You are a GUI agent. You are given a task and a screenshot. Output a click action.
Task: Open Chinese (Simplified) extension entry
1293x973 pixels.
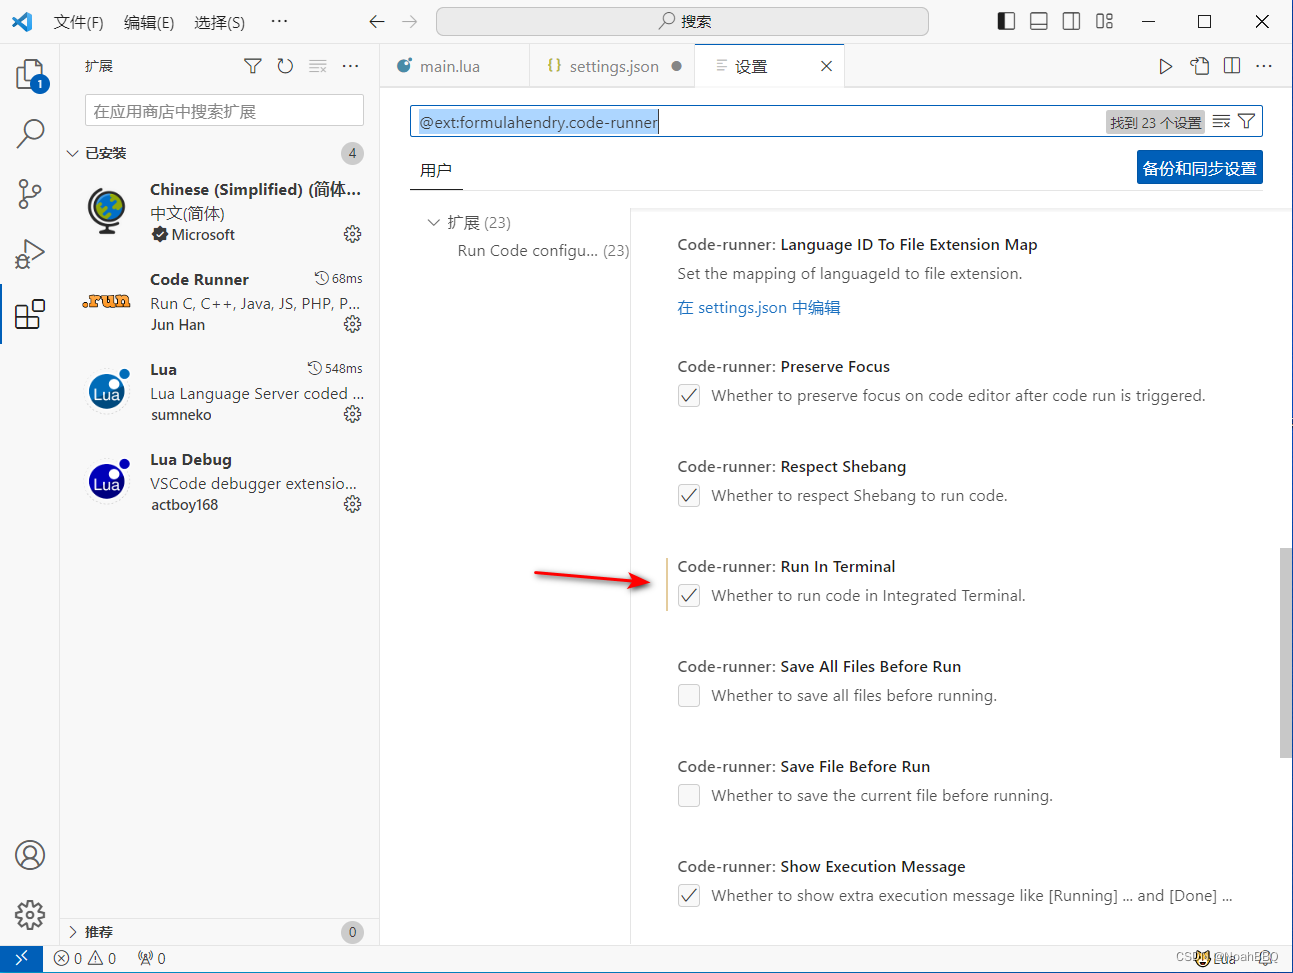click(x=220, y=211)
